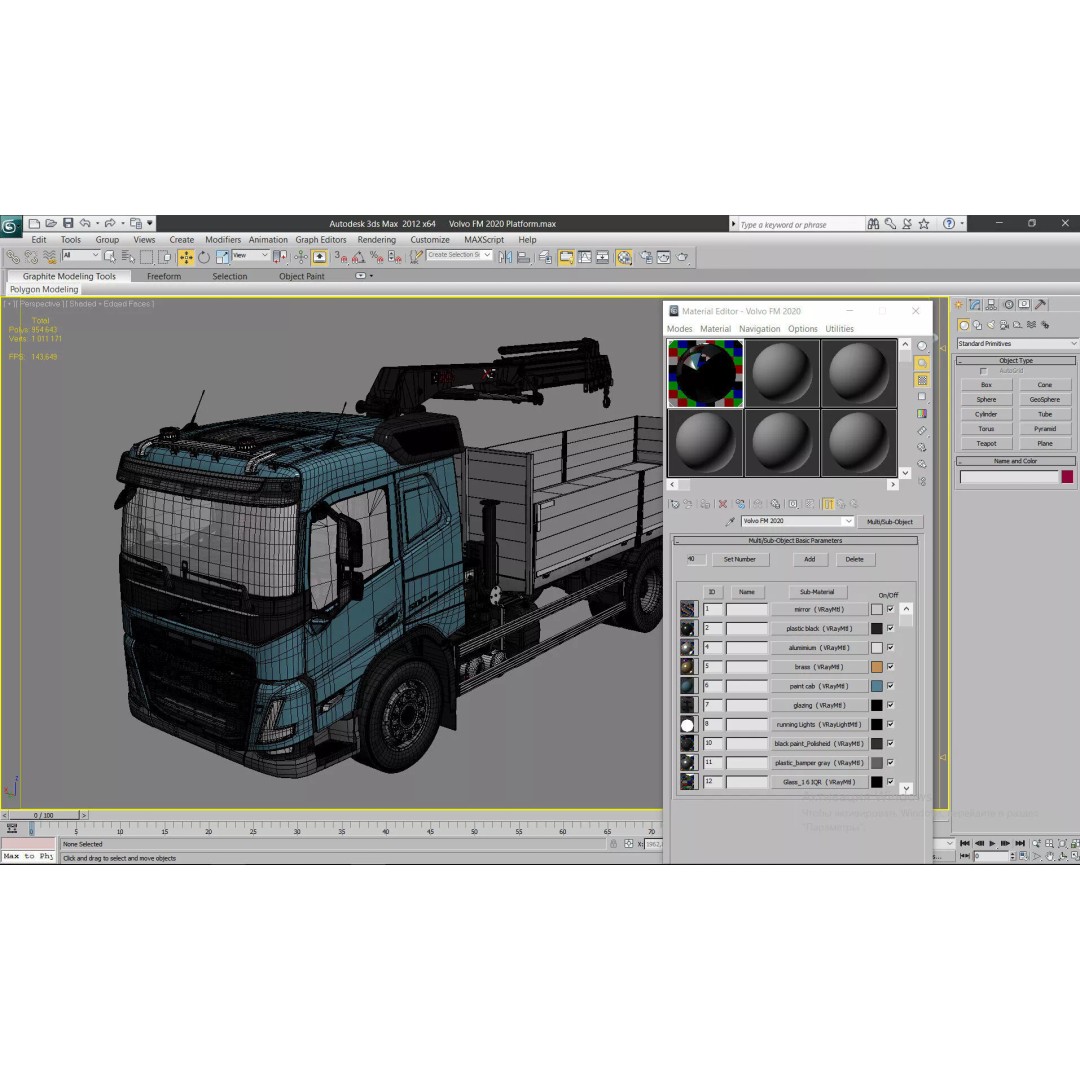Toggle On/Off checkbox for mirror sub-material
1080x1080 pixels.
[890, 609]
